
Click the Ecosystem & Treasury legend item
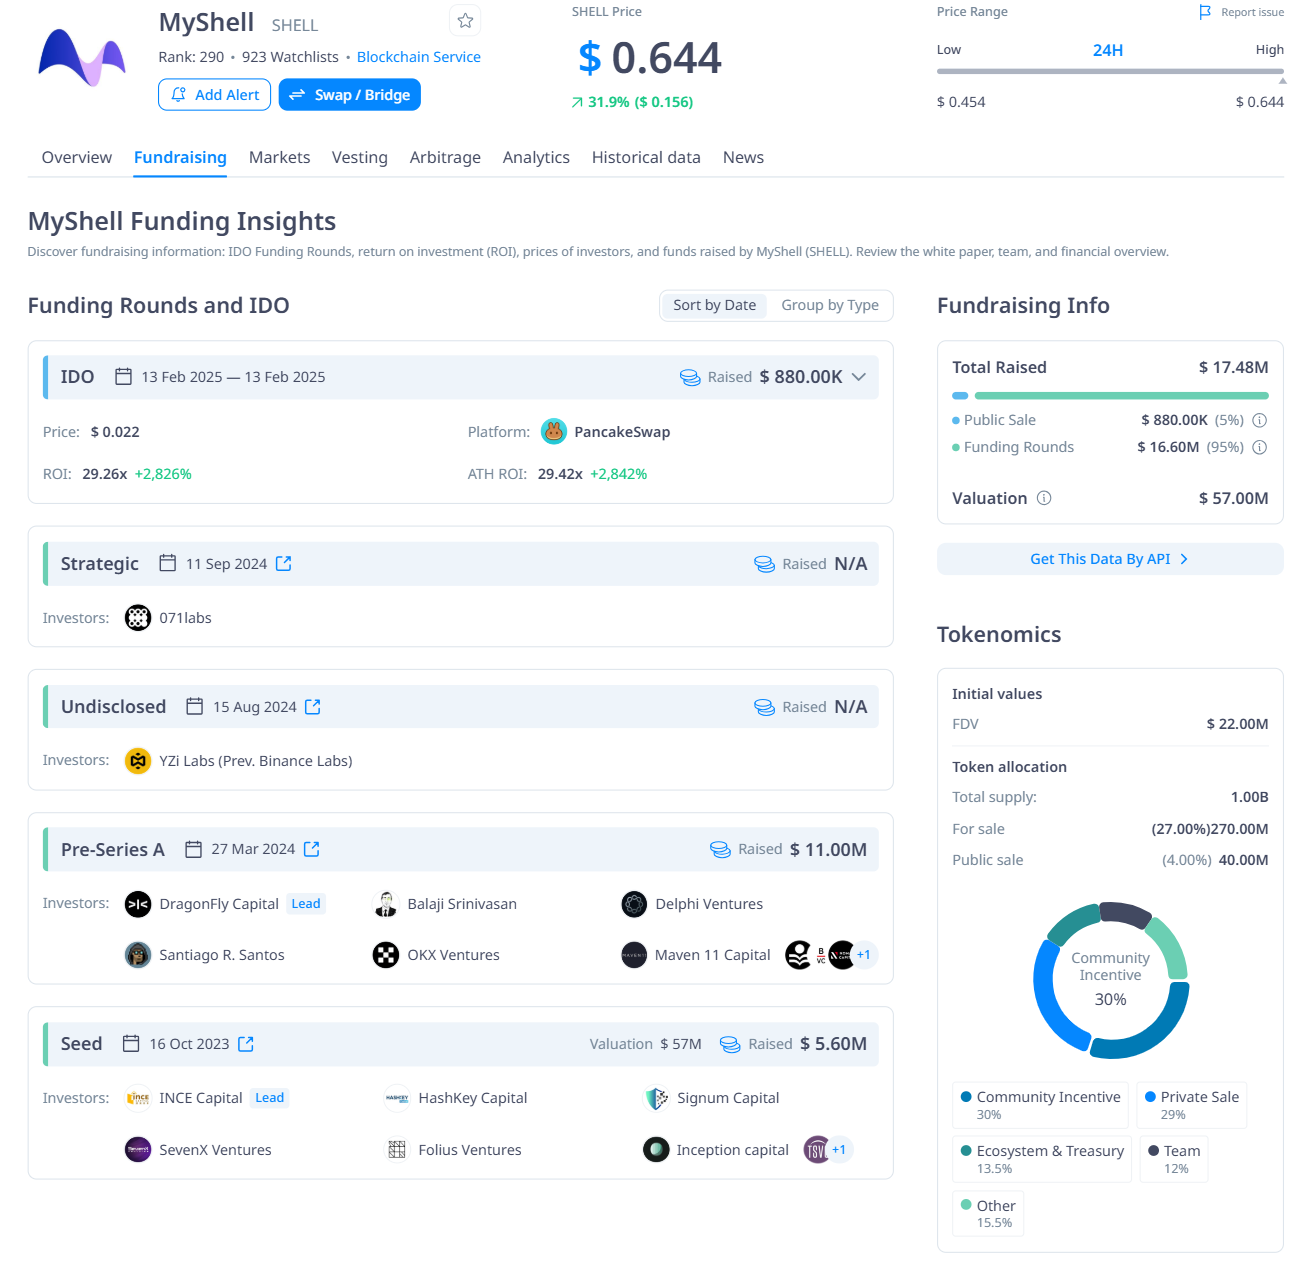1042,1159
